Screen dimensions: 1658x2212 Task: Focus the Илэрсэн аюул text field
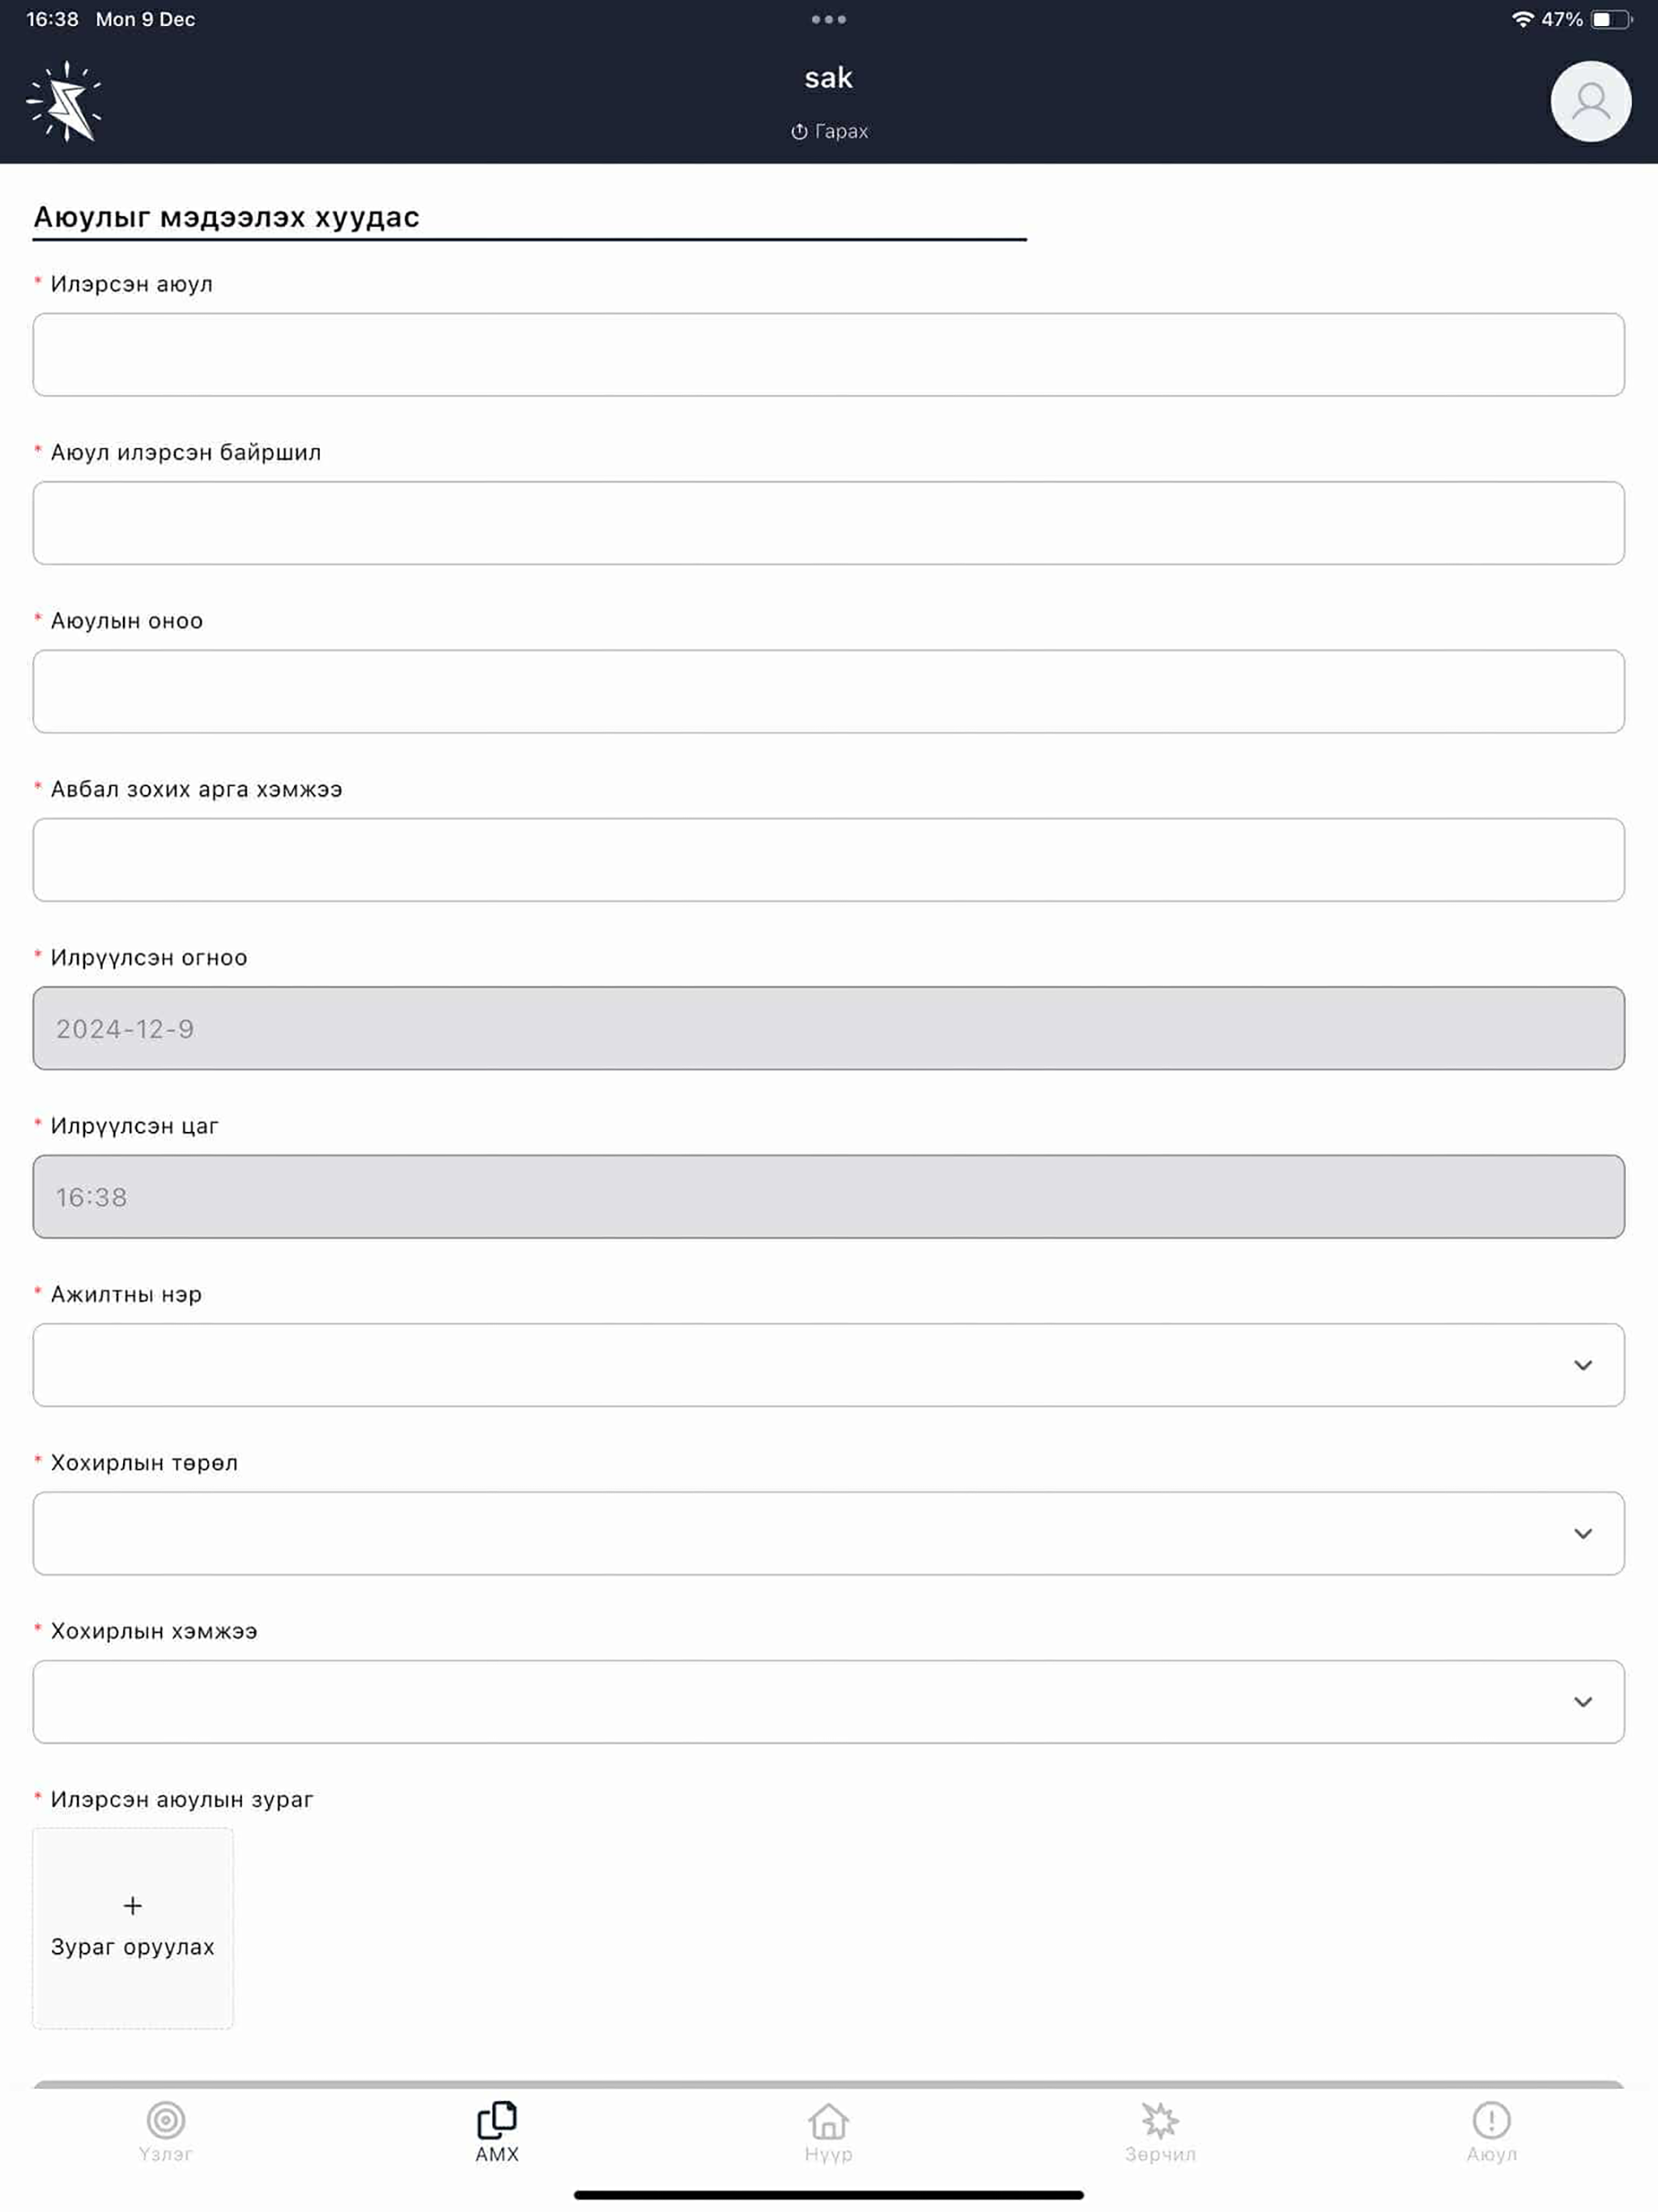pos(828,354)
